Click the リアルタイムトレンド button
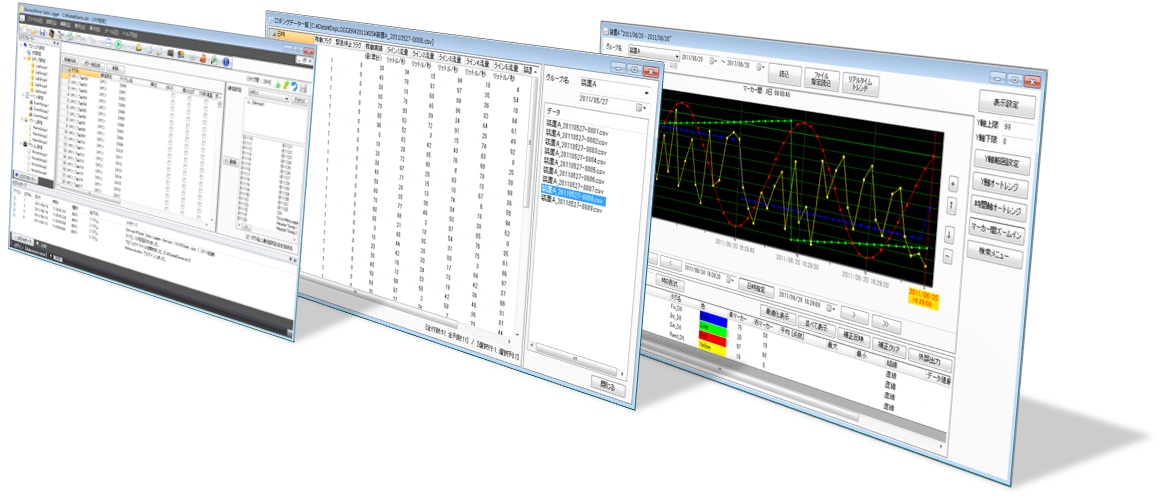The width and height of the screenshot is (1164, 500). (x=858, y=82)
